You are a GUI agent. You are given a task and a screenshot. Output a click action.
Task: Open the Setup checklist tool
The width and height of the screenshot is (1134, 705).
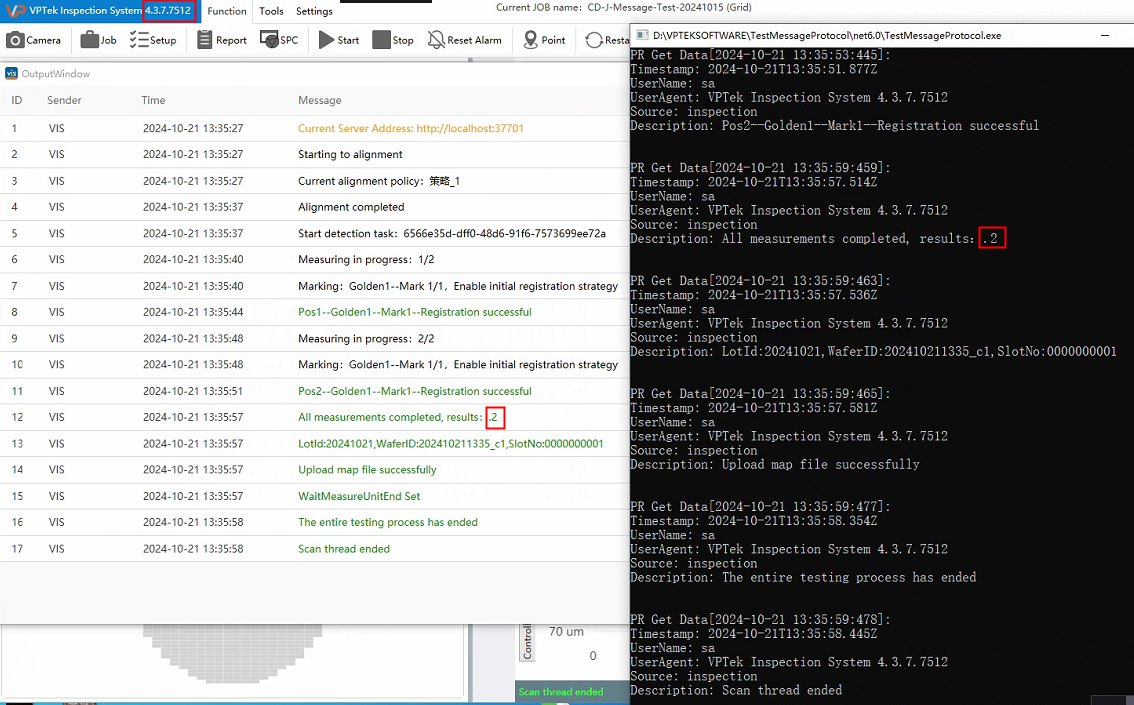[153, 40]
